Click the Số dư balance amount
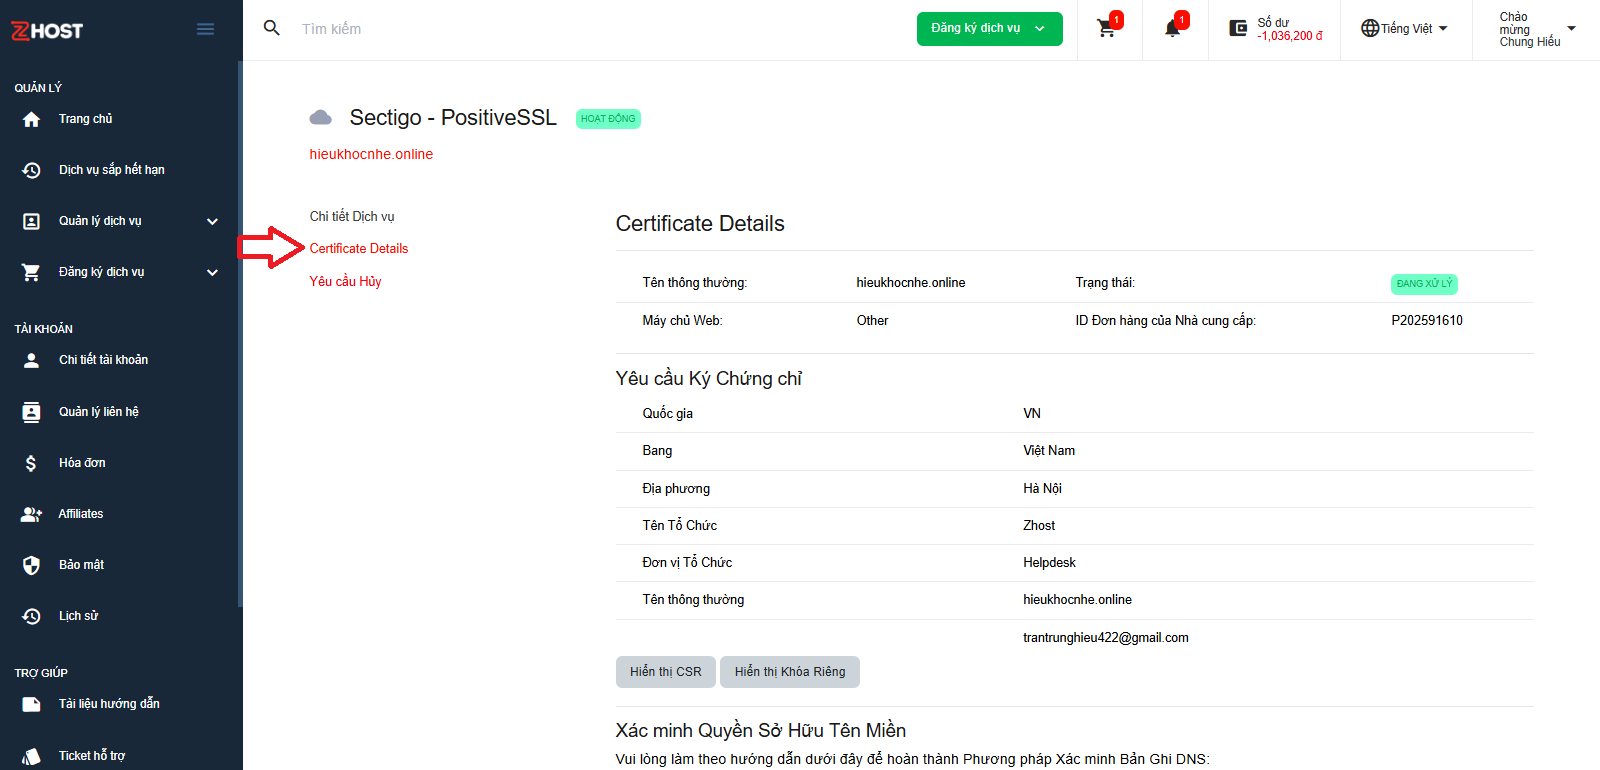 tap(1290, 36)
